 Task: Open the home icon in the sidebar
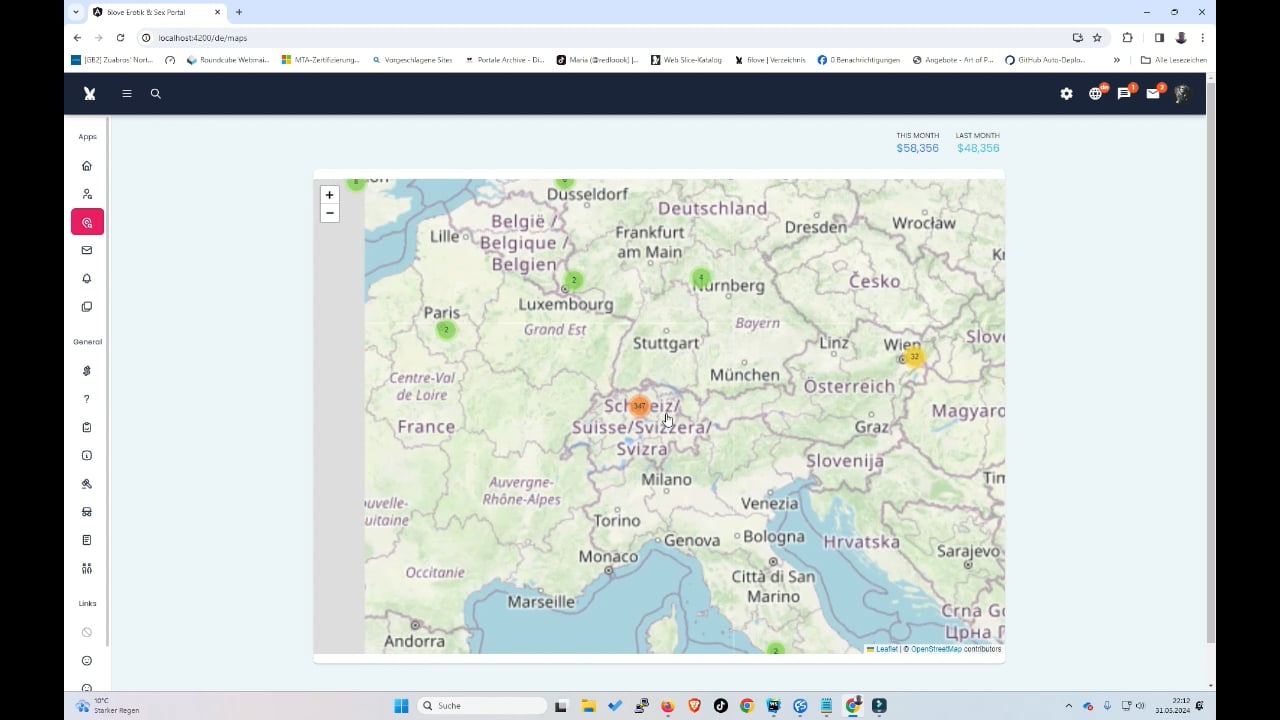(x=87, y=166)
